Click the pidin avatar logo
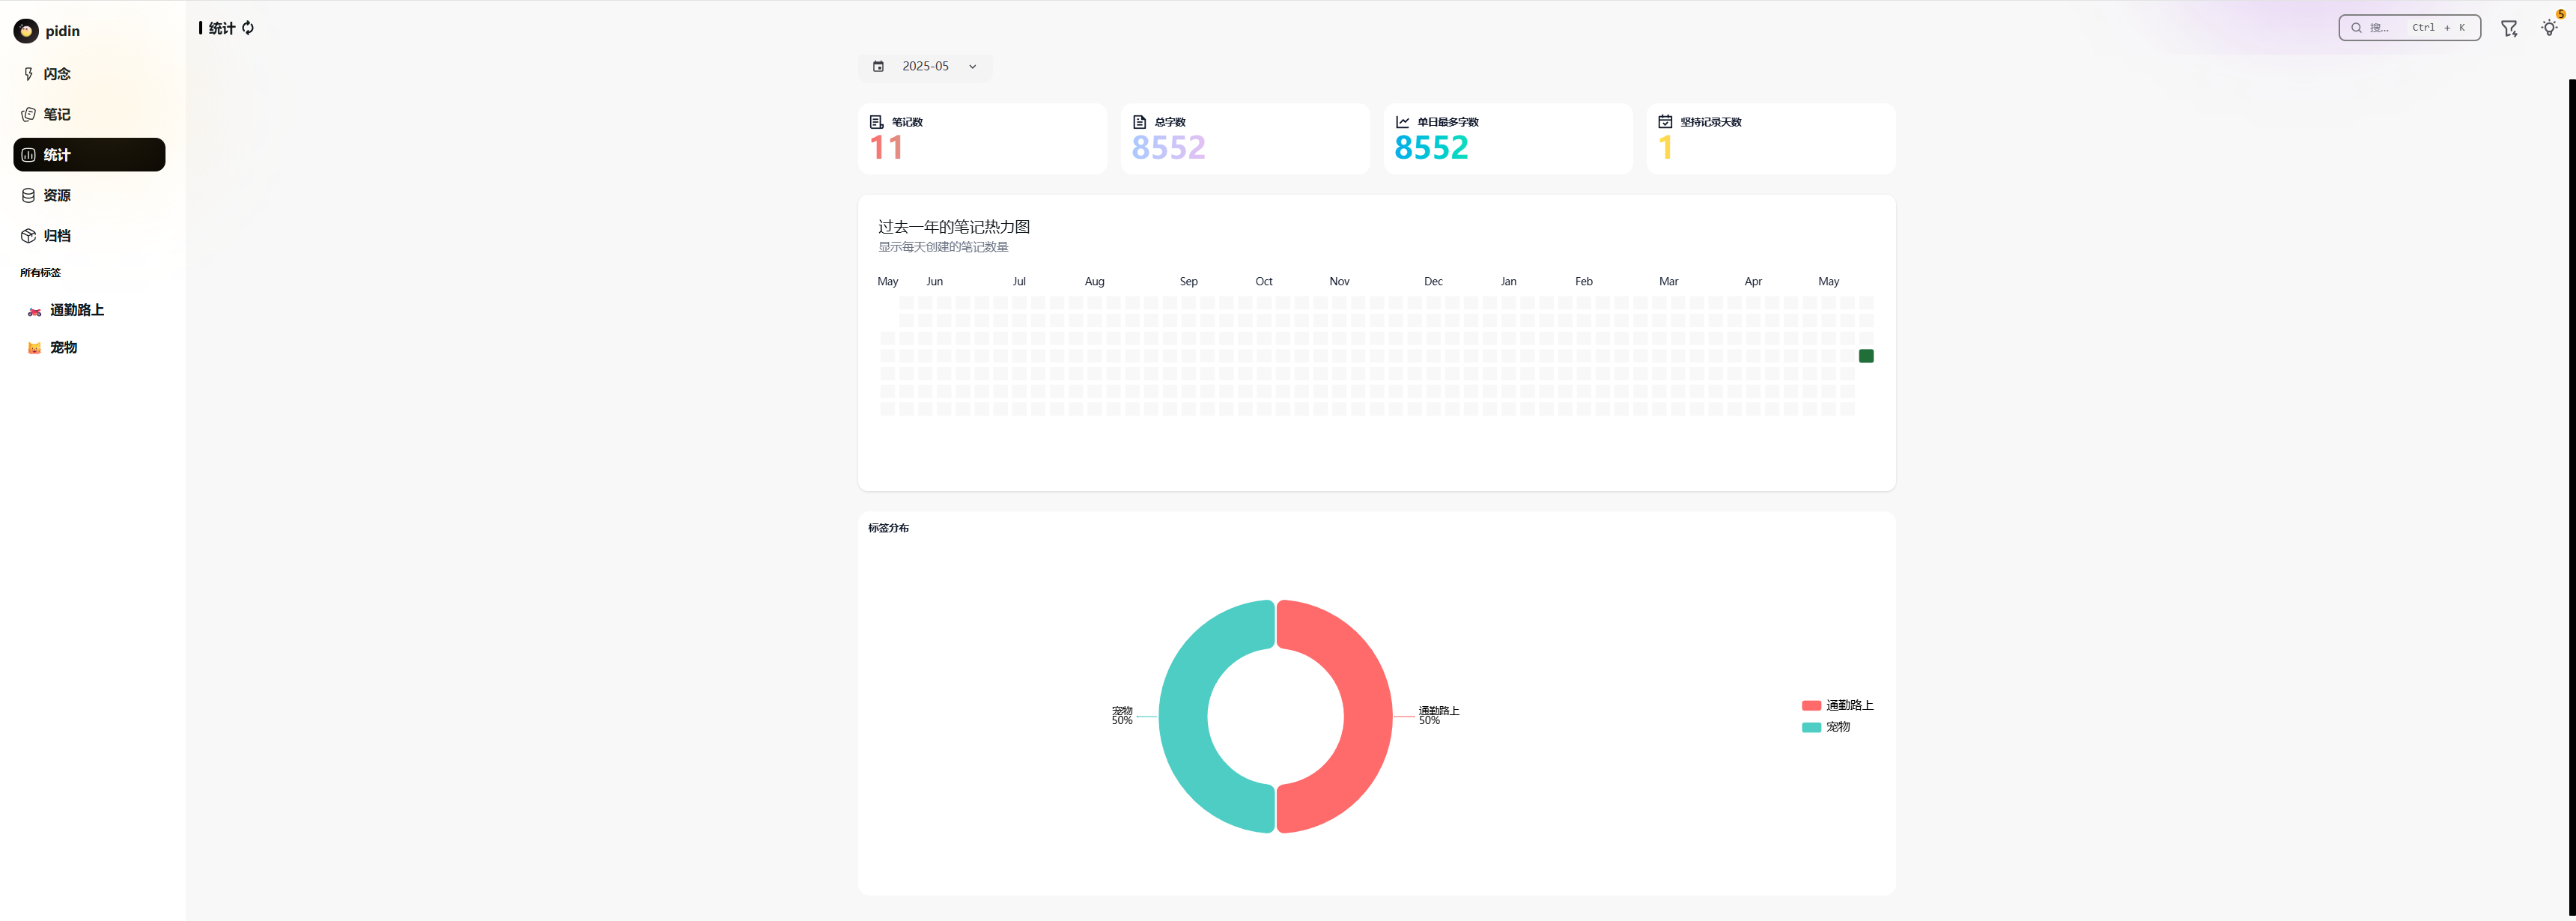This screenshot has height=921, width=2576. pyautogui.click(x=26, y=31)
